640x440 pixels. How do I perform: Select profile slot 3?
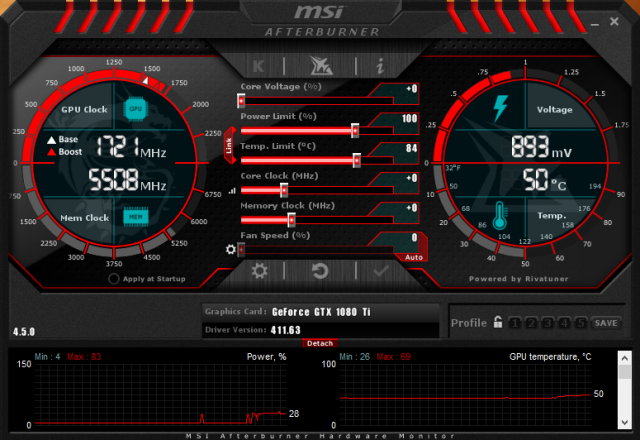548,323
